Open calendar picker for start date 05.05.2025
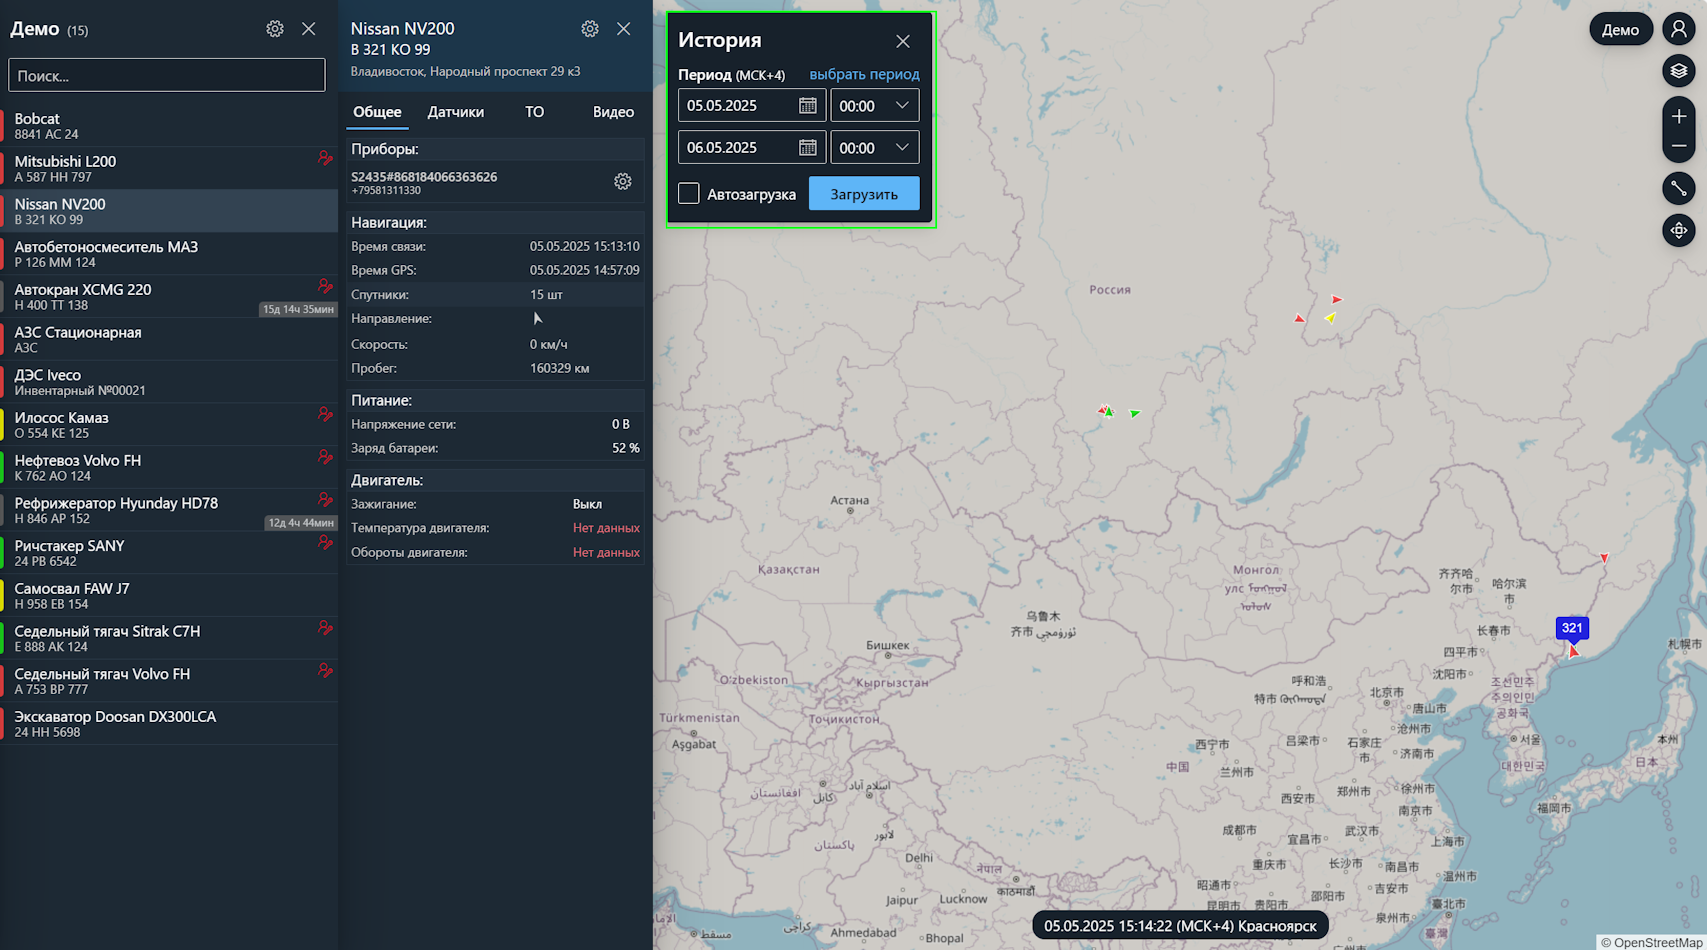This screenshot has height=950, width=1707. (x=808, y=105)
